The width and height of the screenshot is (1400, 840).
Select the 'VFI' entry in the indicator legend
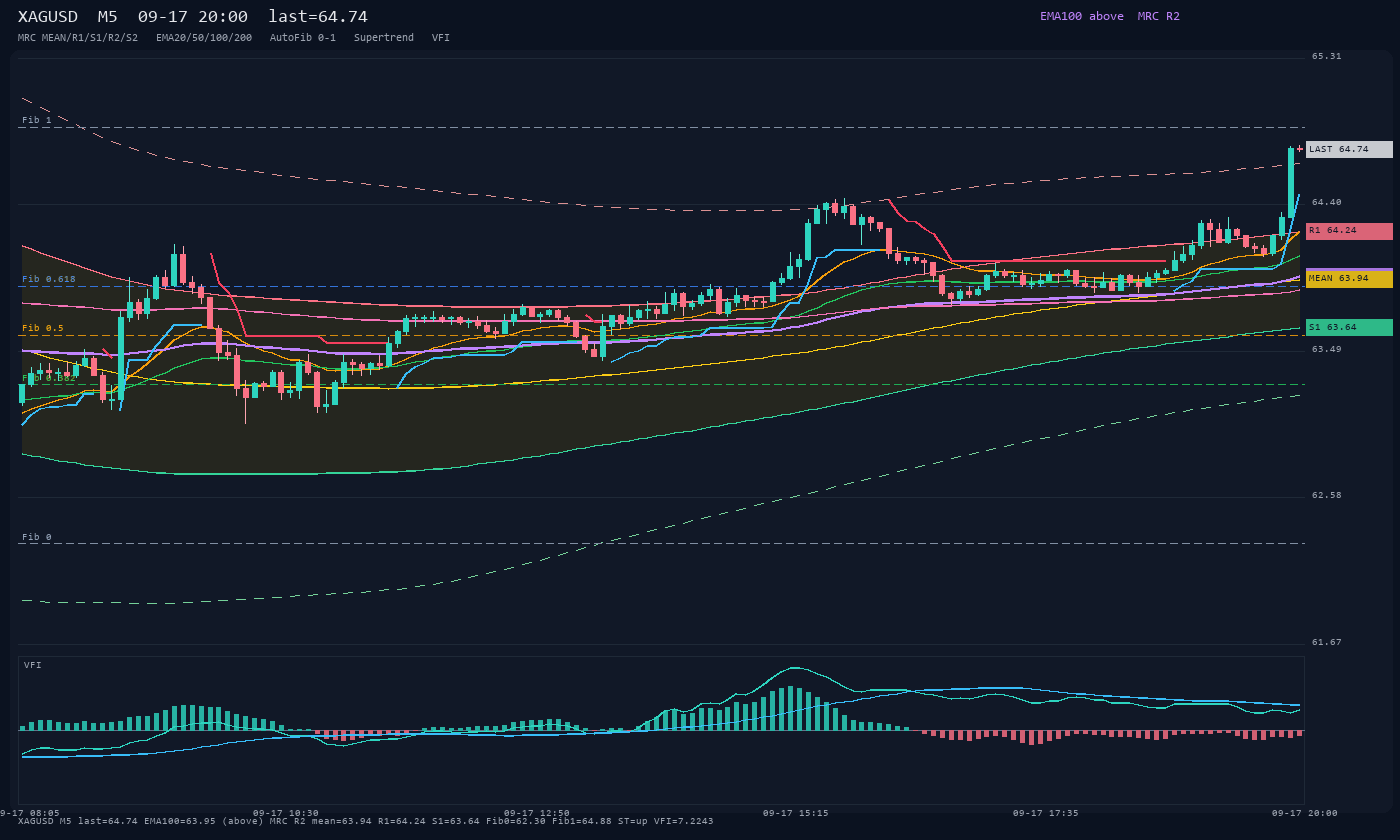click(x=441, y=38)
